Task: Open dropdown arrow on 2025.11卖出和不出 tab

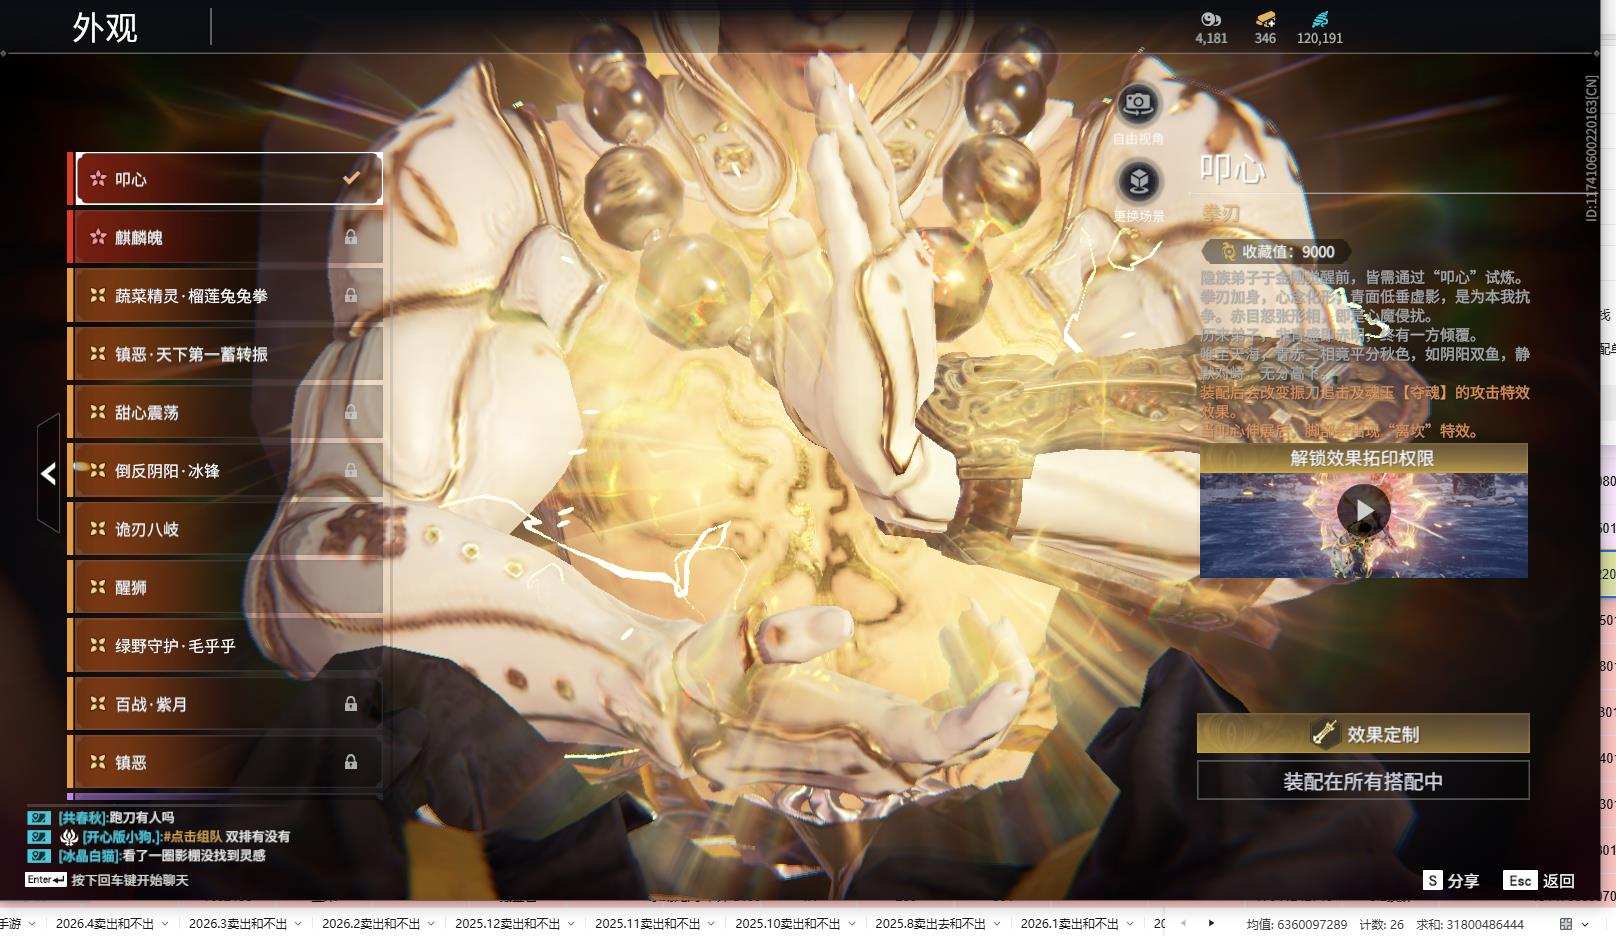Action: point(711,924)
